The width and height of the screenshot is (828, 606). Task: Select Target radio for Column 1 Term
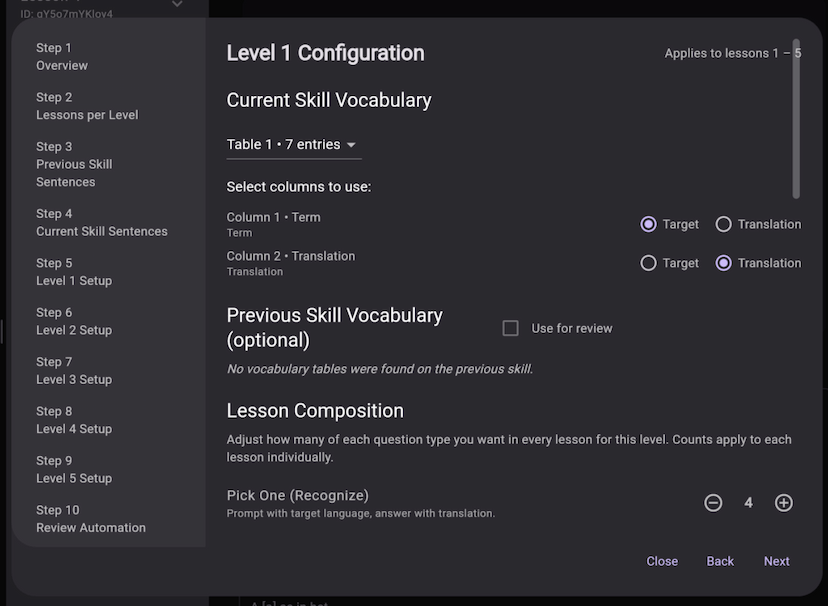coord(649,224)
